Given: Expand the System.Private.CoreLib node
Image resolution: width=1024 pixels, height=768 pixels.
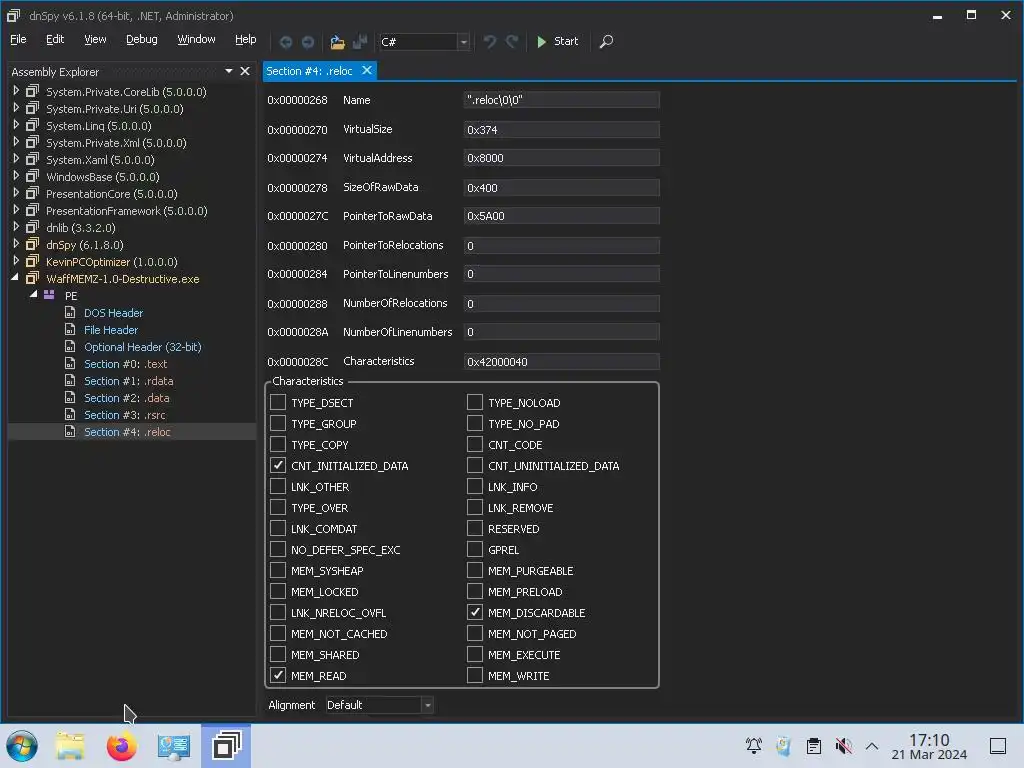Looking at the screenshot, I should [x=16, y=91].
